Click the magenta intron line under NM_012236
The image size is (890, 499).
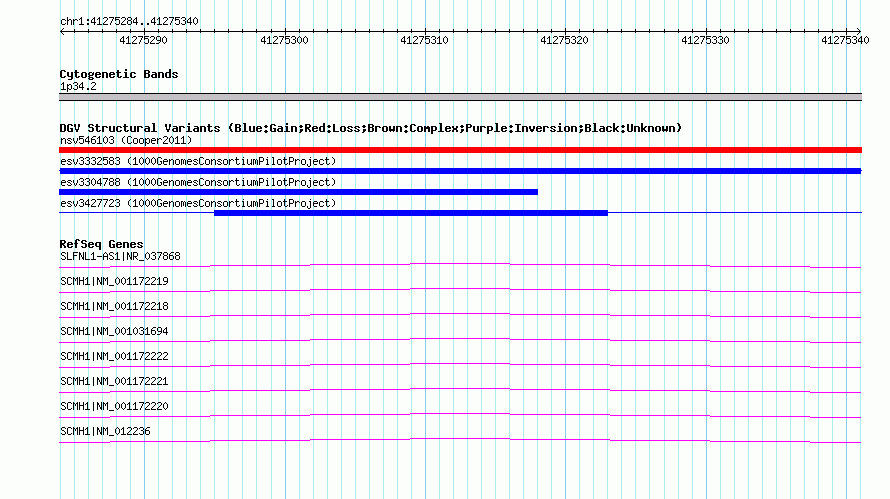point(460,440)
